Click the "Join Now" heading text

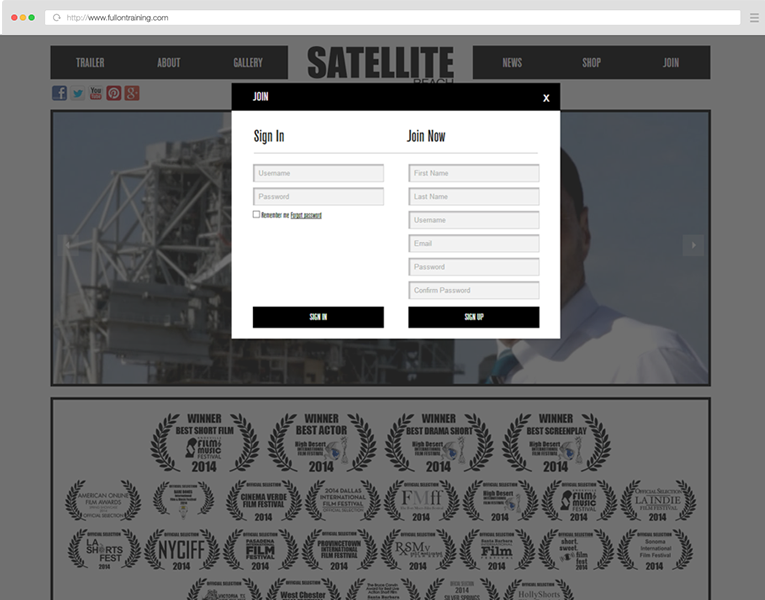click(x=426, y=136)
